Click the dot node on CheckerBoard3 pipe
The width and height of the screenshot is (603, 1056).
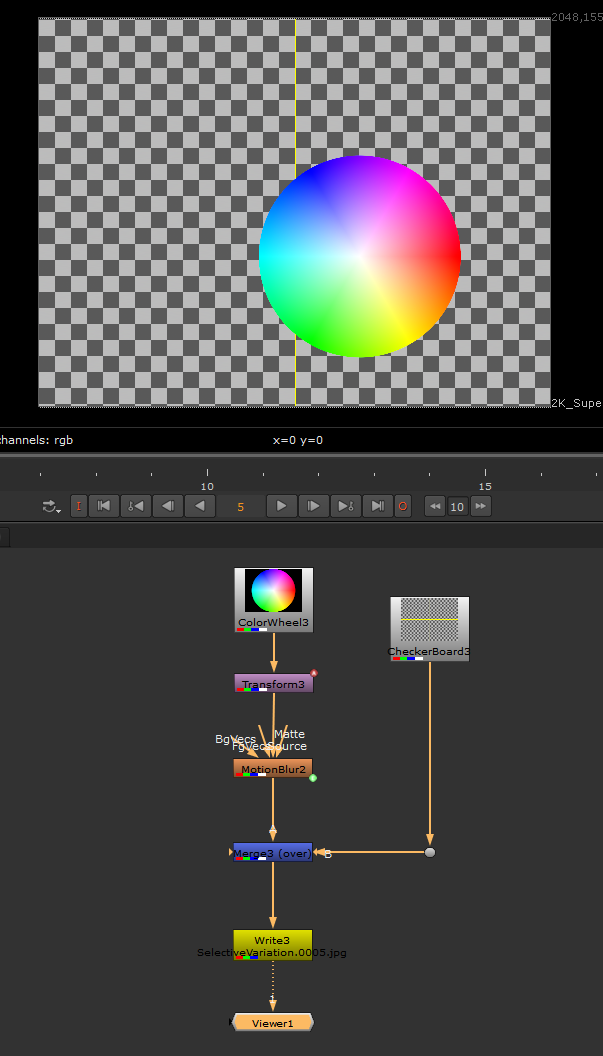pyautogui.click(x=430, y=853)
